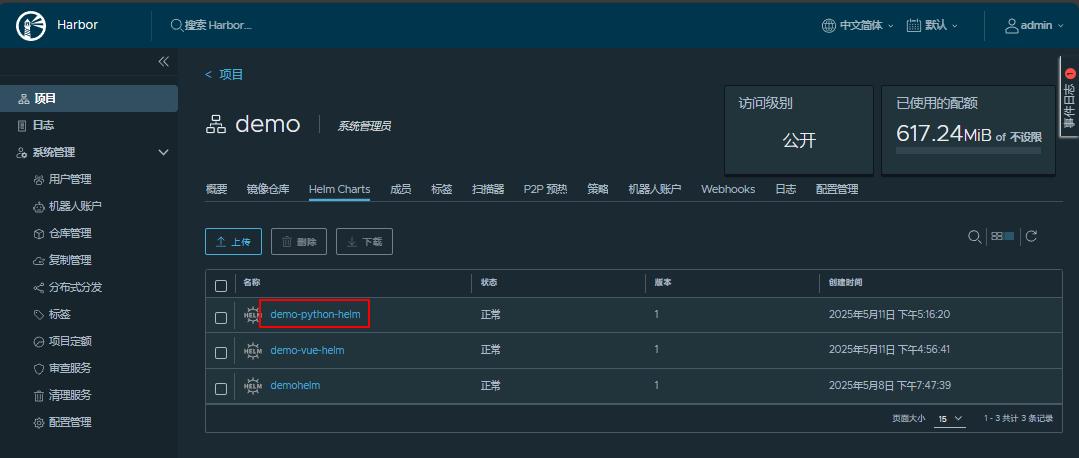Click the 清理服务 trash icon
1079x458 pixels.
click(x=39, y=396)
